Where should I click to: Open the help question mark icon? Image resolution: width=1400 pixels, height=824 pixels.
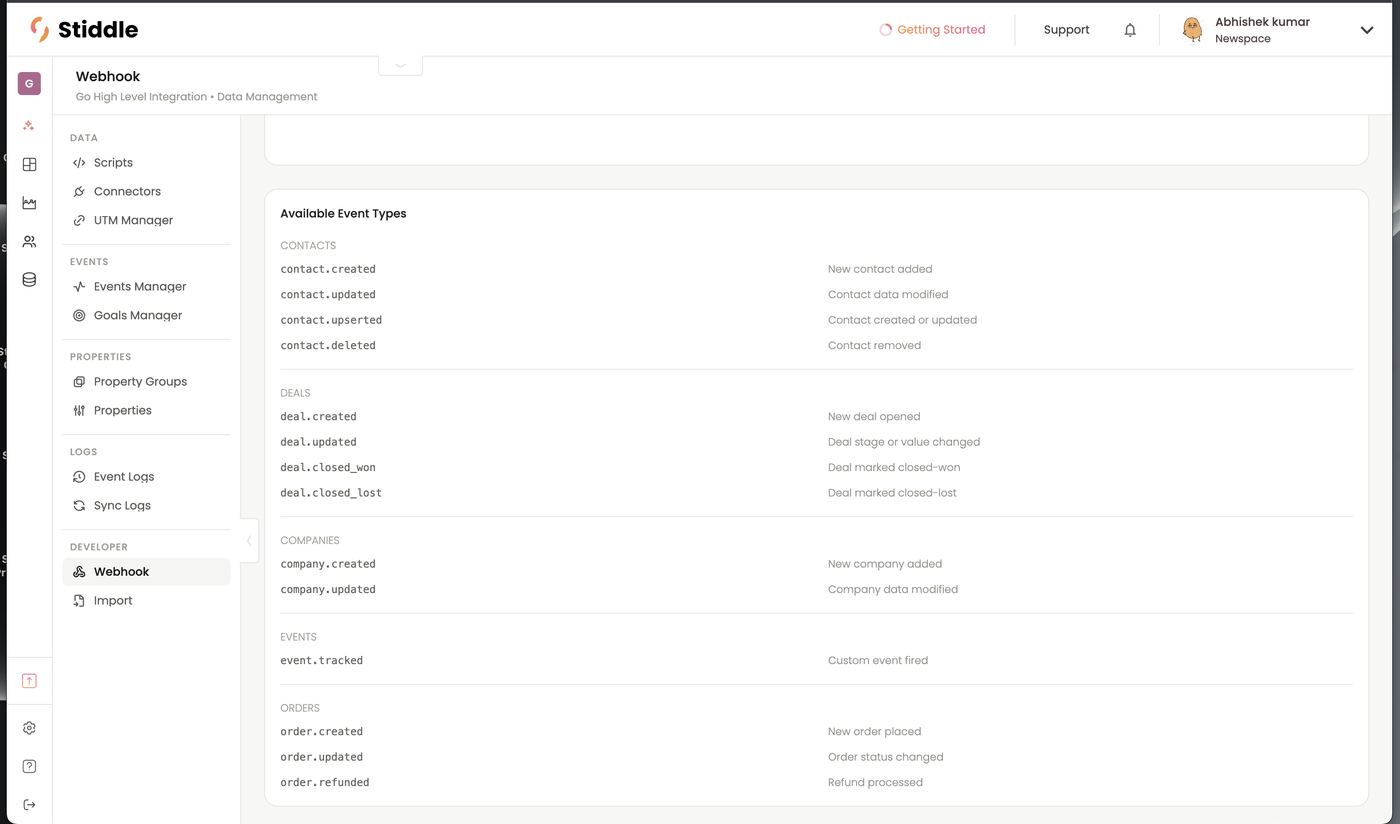click(29, 766)
